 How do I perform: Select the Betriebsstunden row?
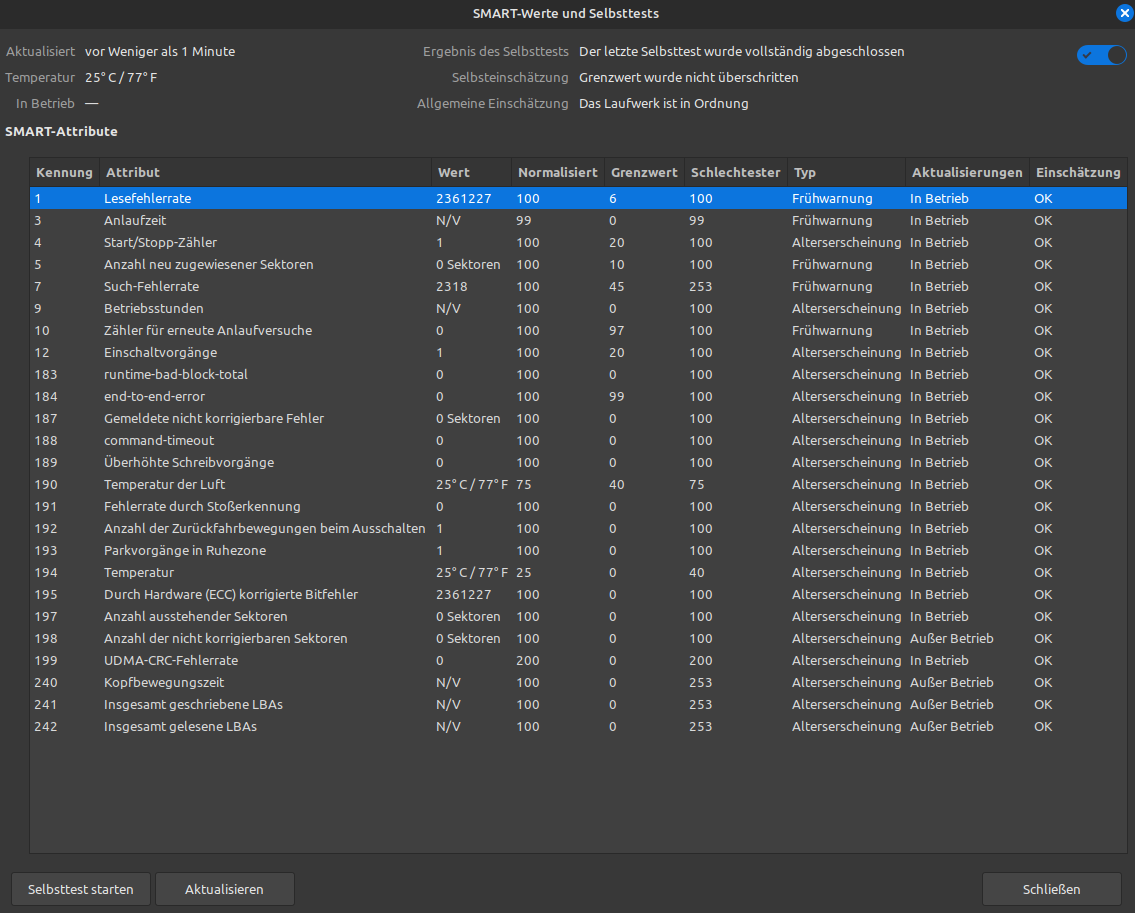pos(578,308)
